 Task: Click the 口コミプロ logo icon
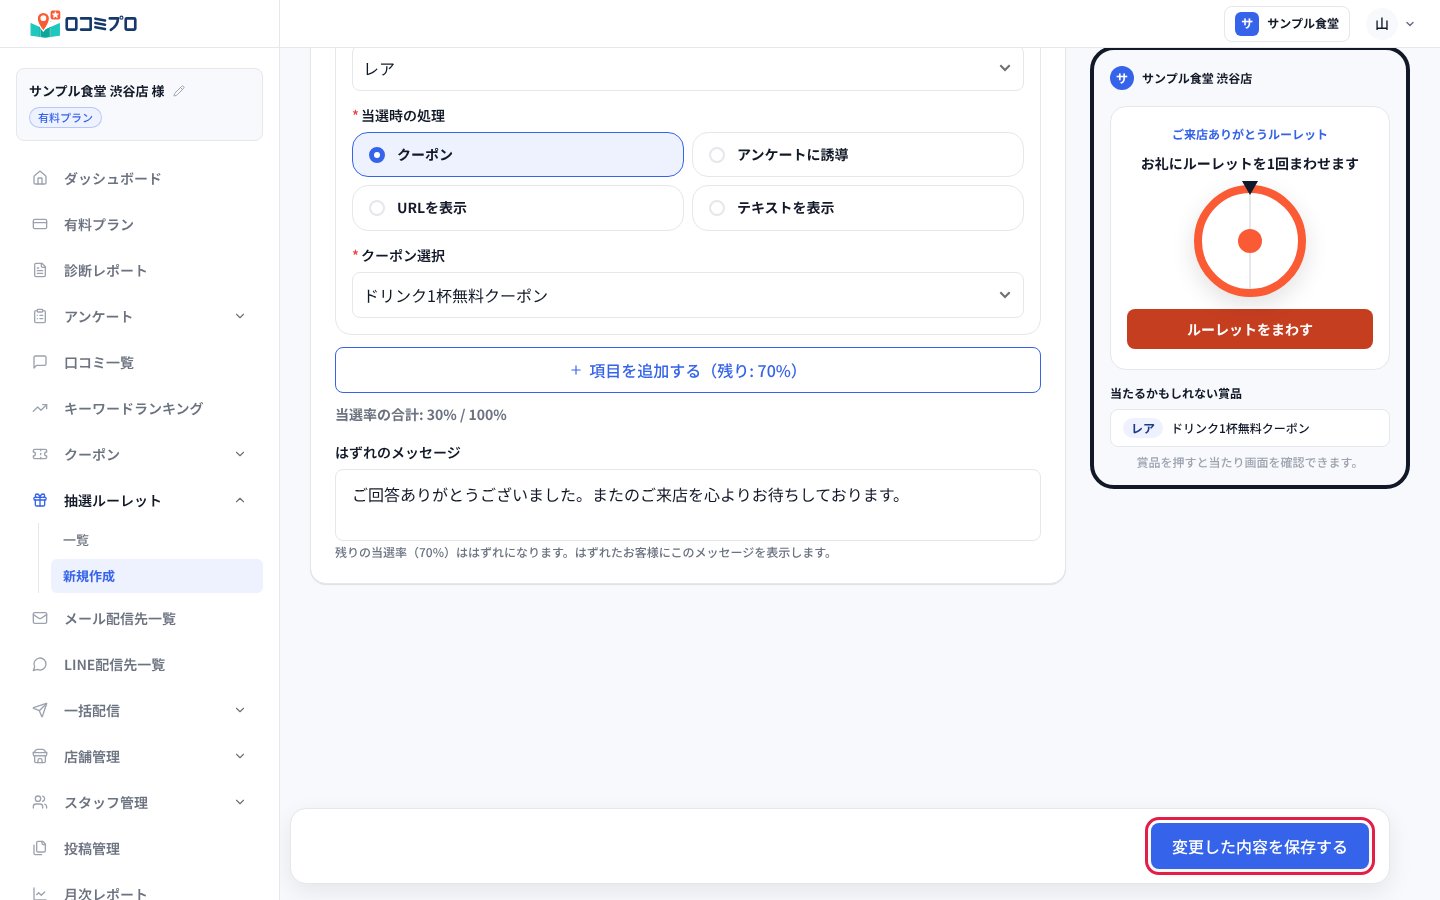[46, 23]
